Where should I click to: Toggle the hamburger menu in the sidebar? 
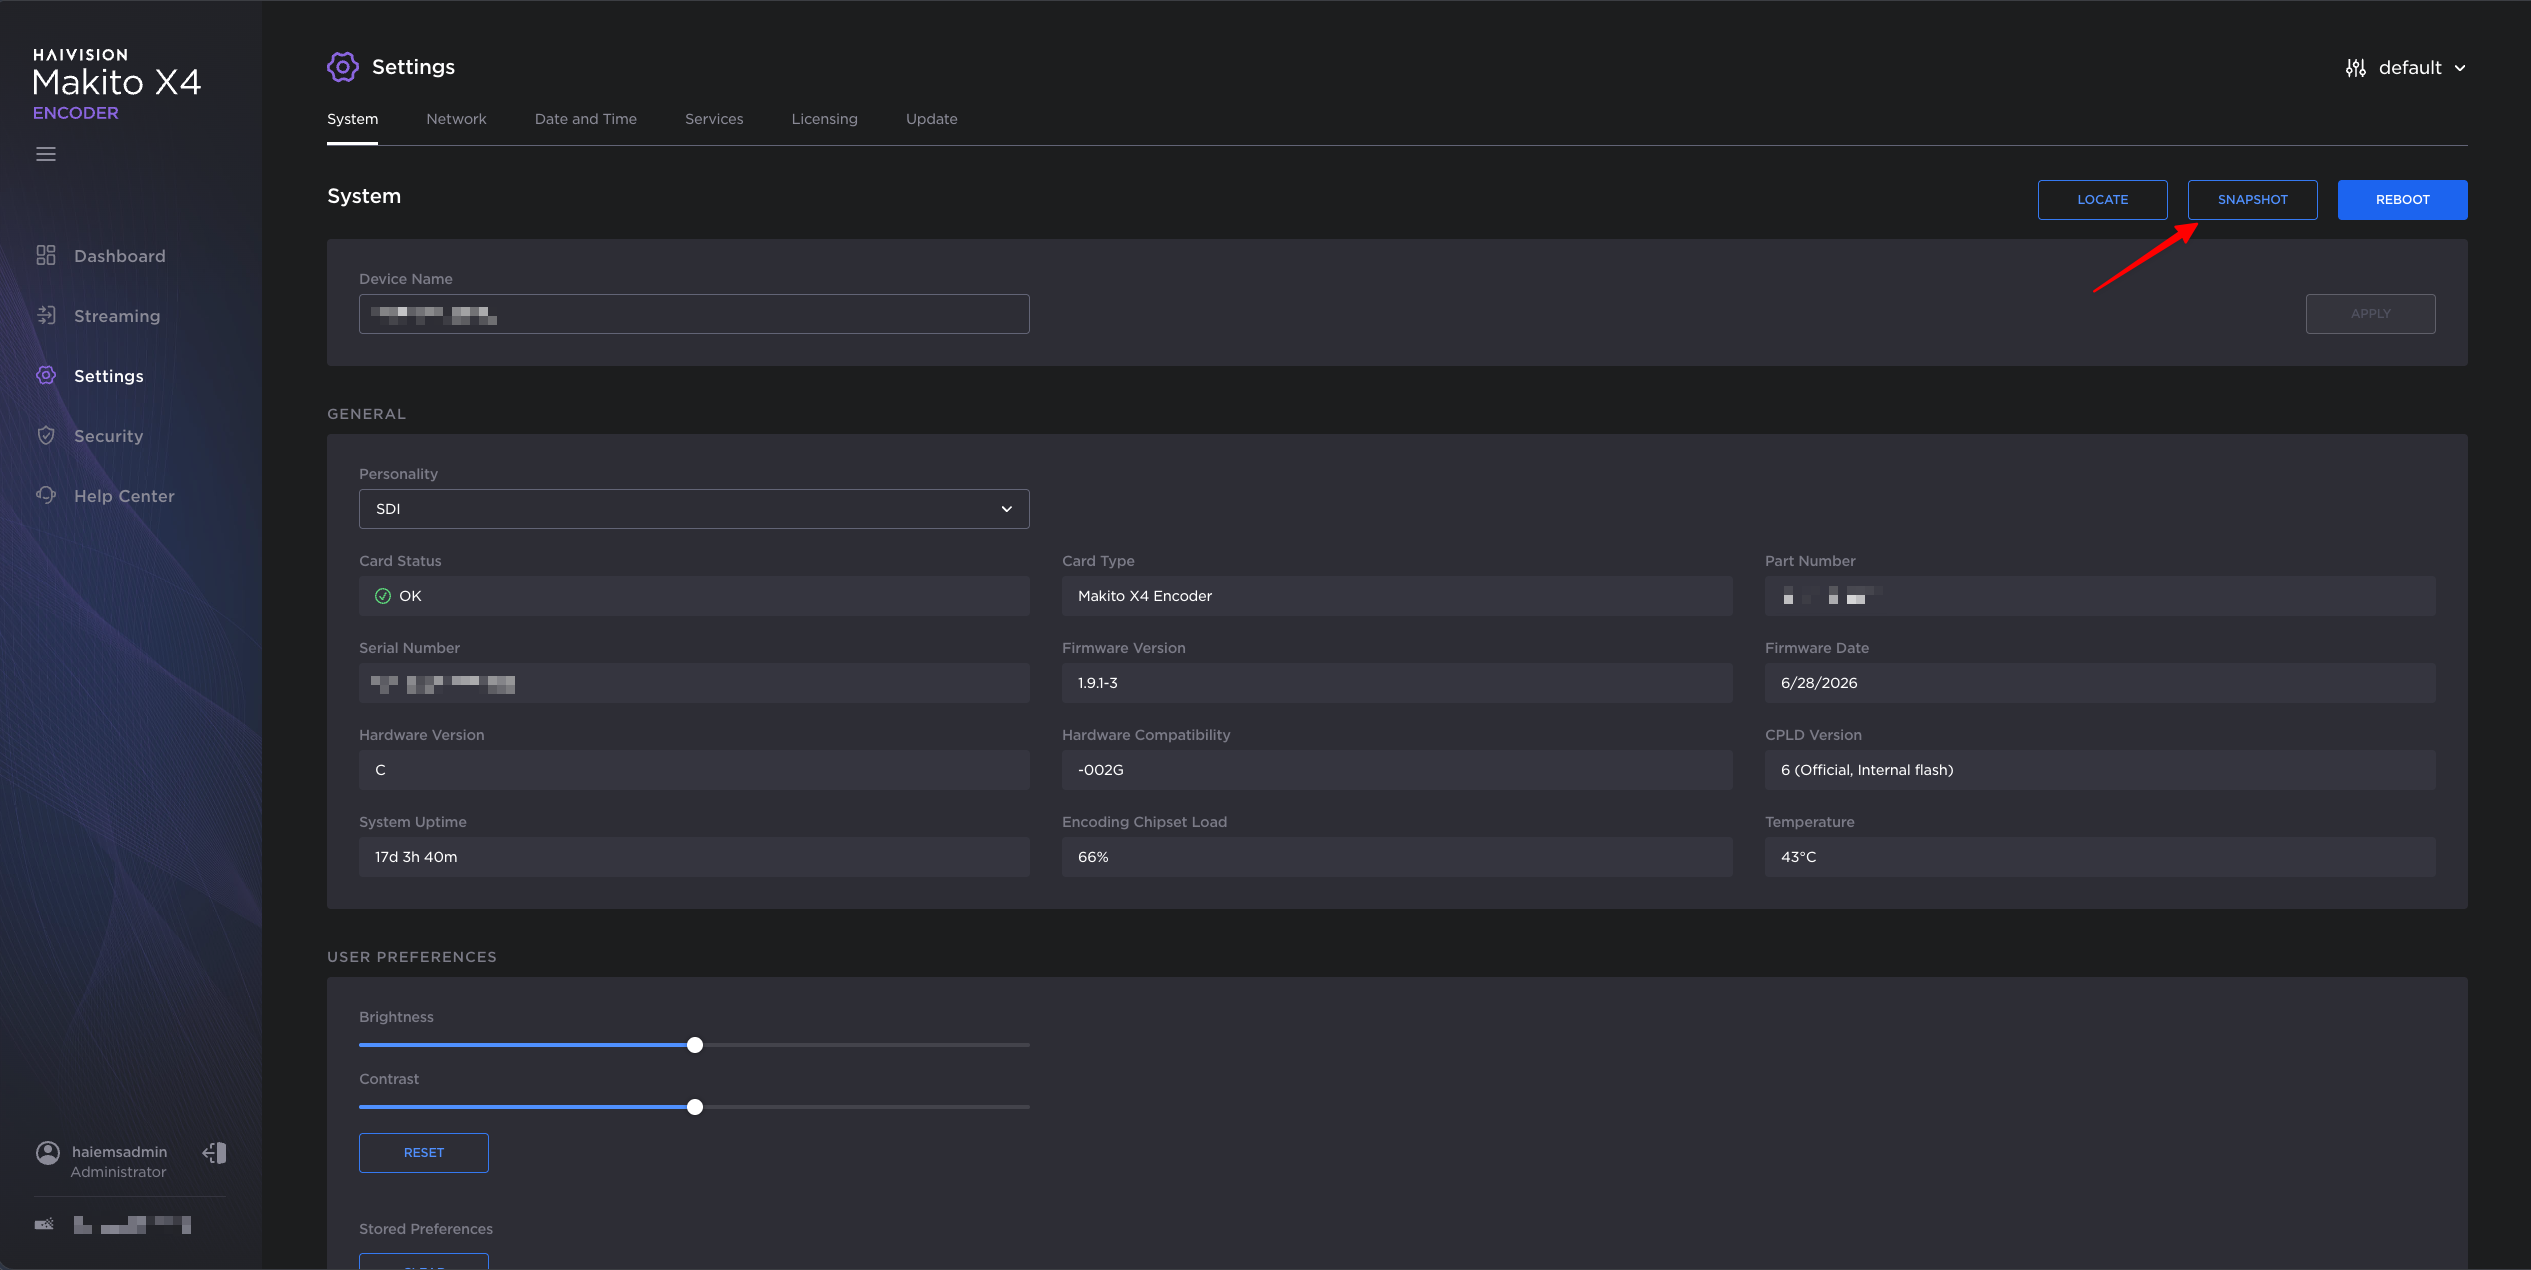46,154
